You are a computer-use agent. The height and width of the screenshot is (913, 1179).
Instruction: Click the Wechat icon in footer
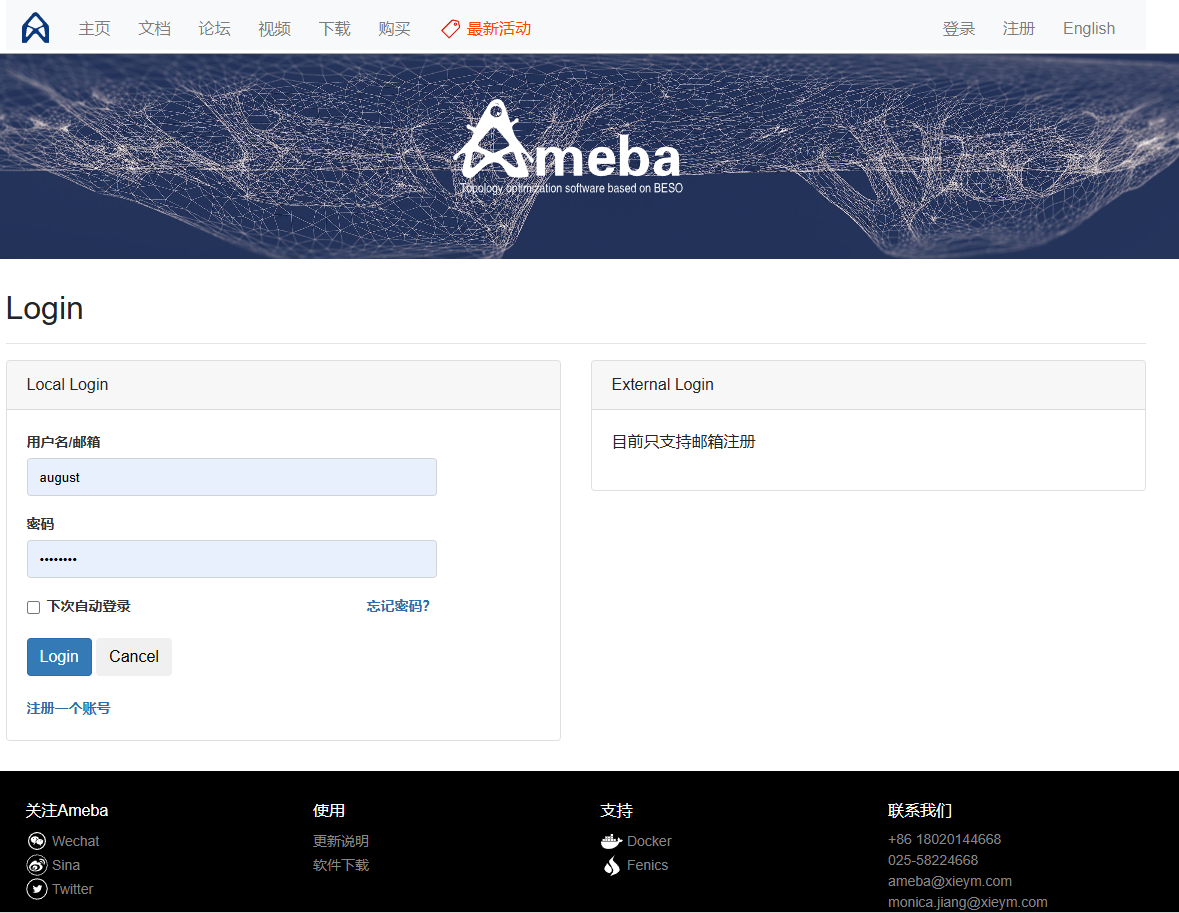(37, 841)
